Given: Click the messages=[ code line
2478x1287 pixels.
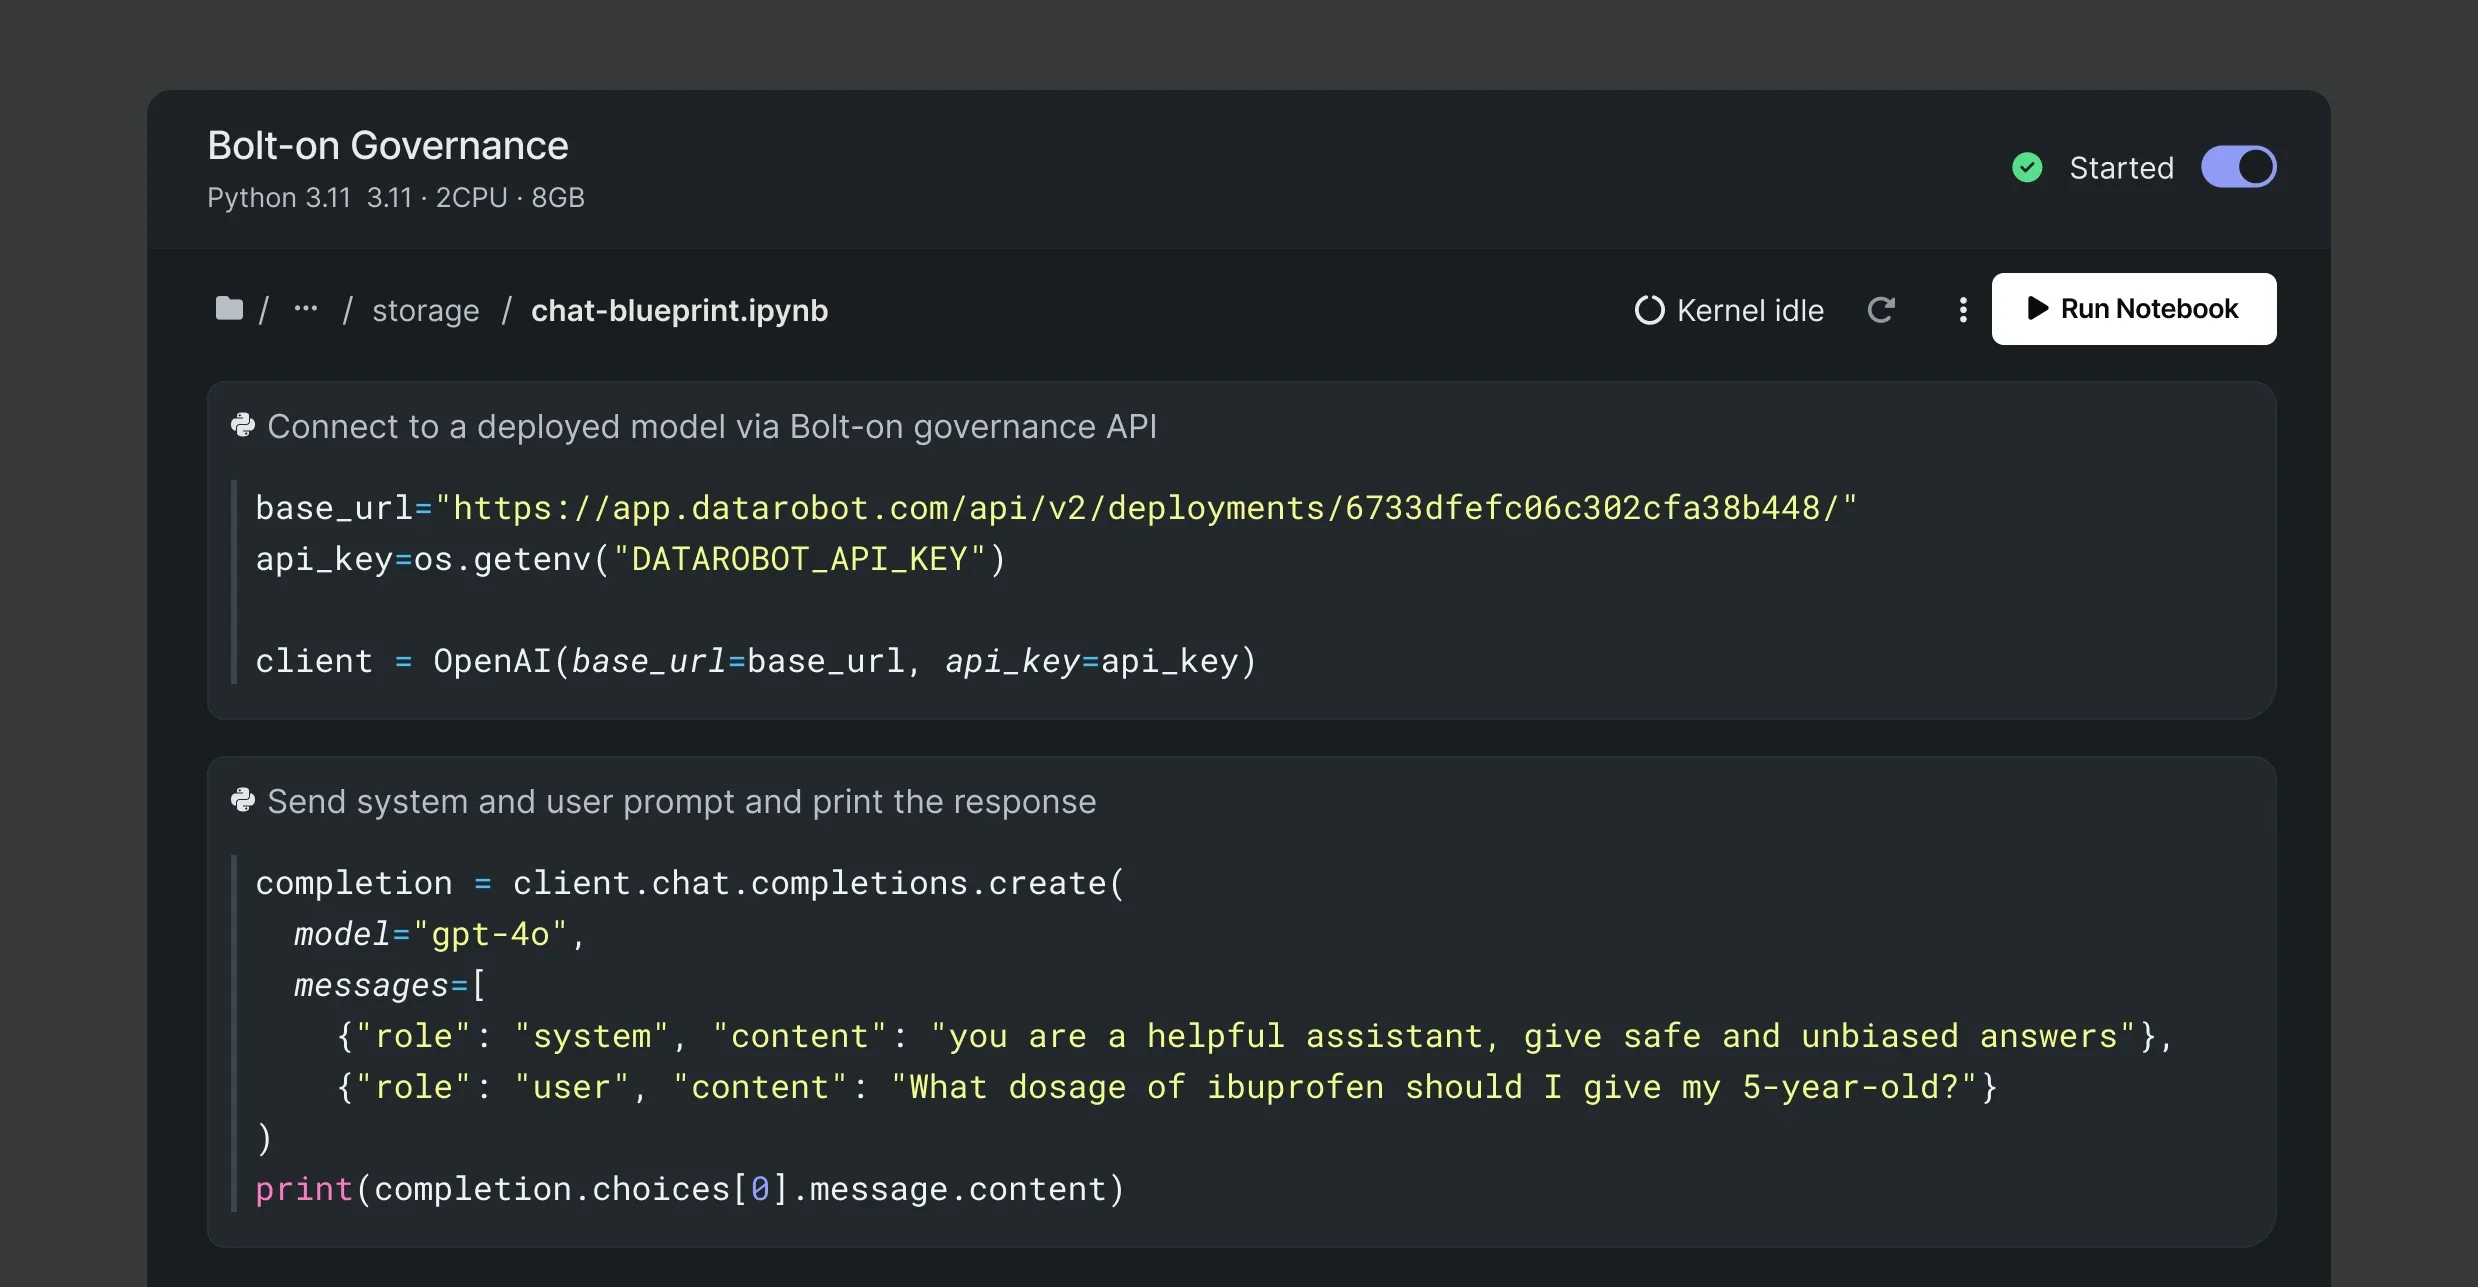Looking at the screenshot, I should click(x=391, y=985).
